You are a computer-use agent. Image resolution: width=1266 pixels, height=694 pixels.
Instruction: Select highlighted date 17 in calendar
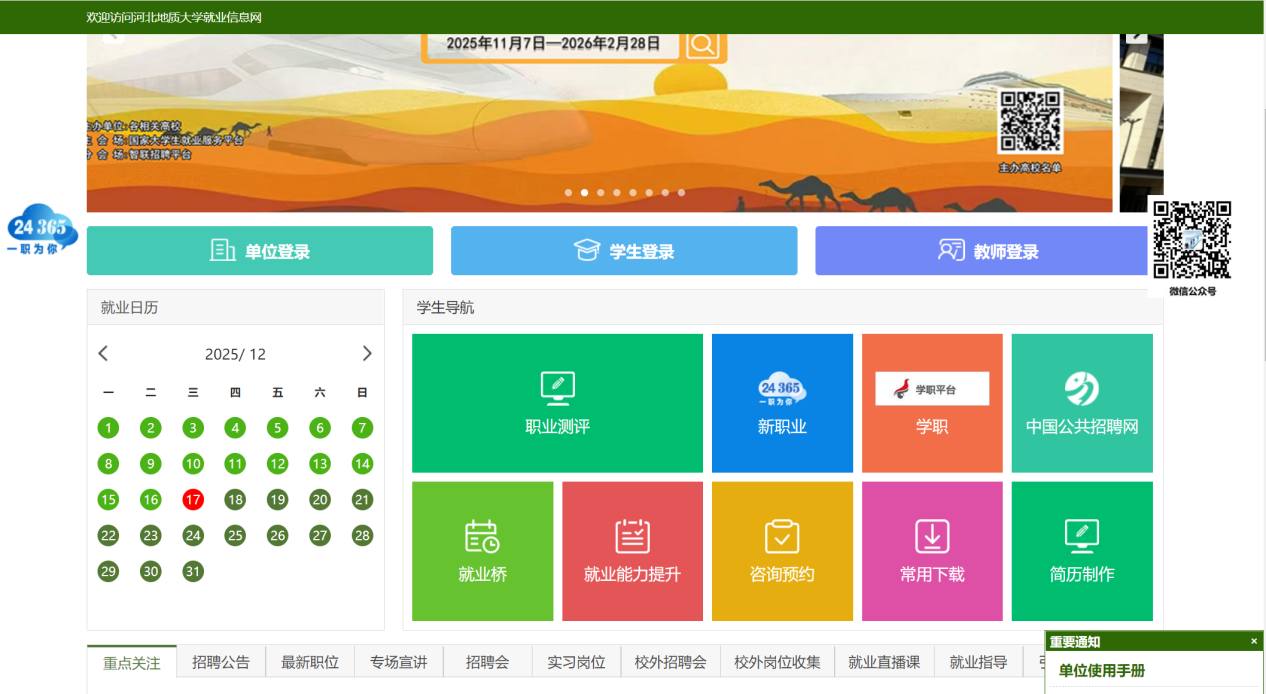click(193, 500)
